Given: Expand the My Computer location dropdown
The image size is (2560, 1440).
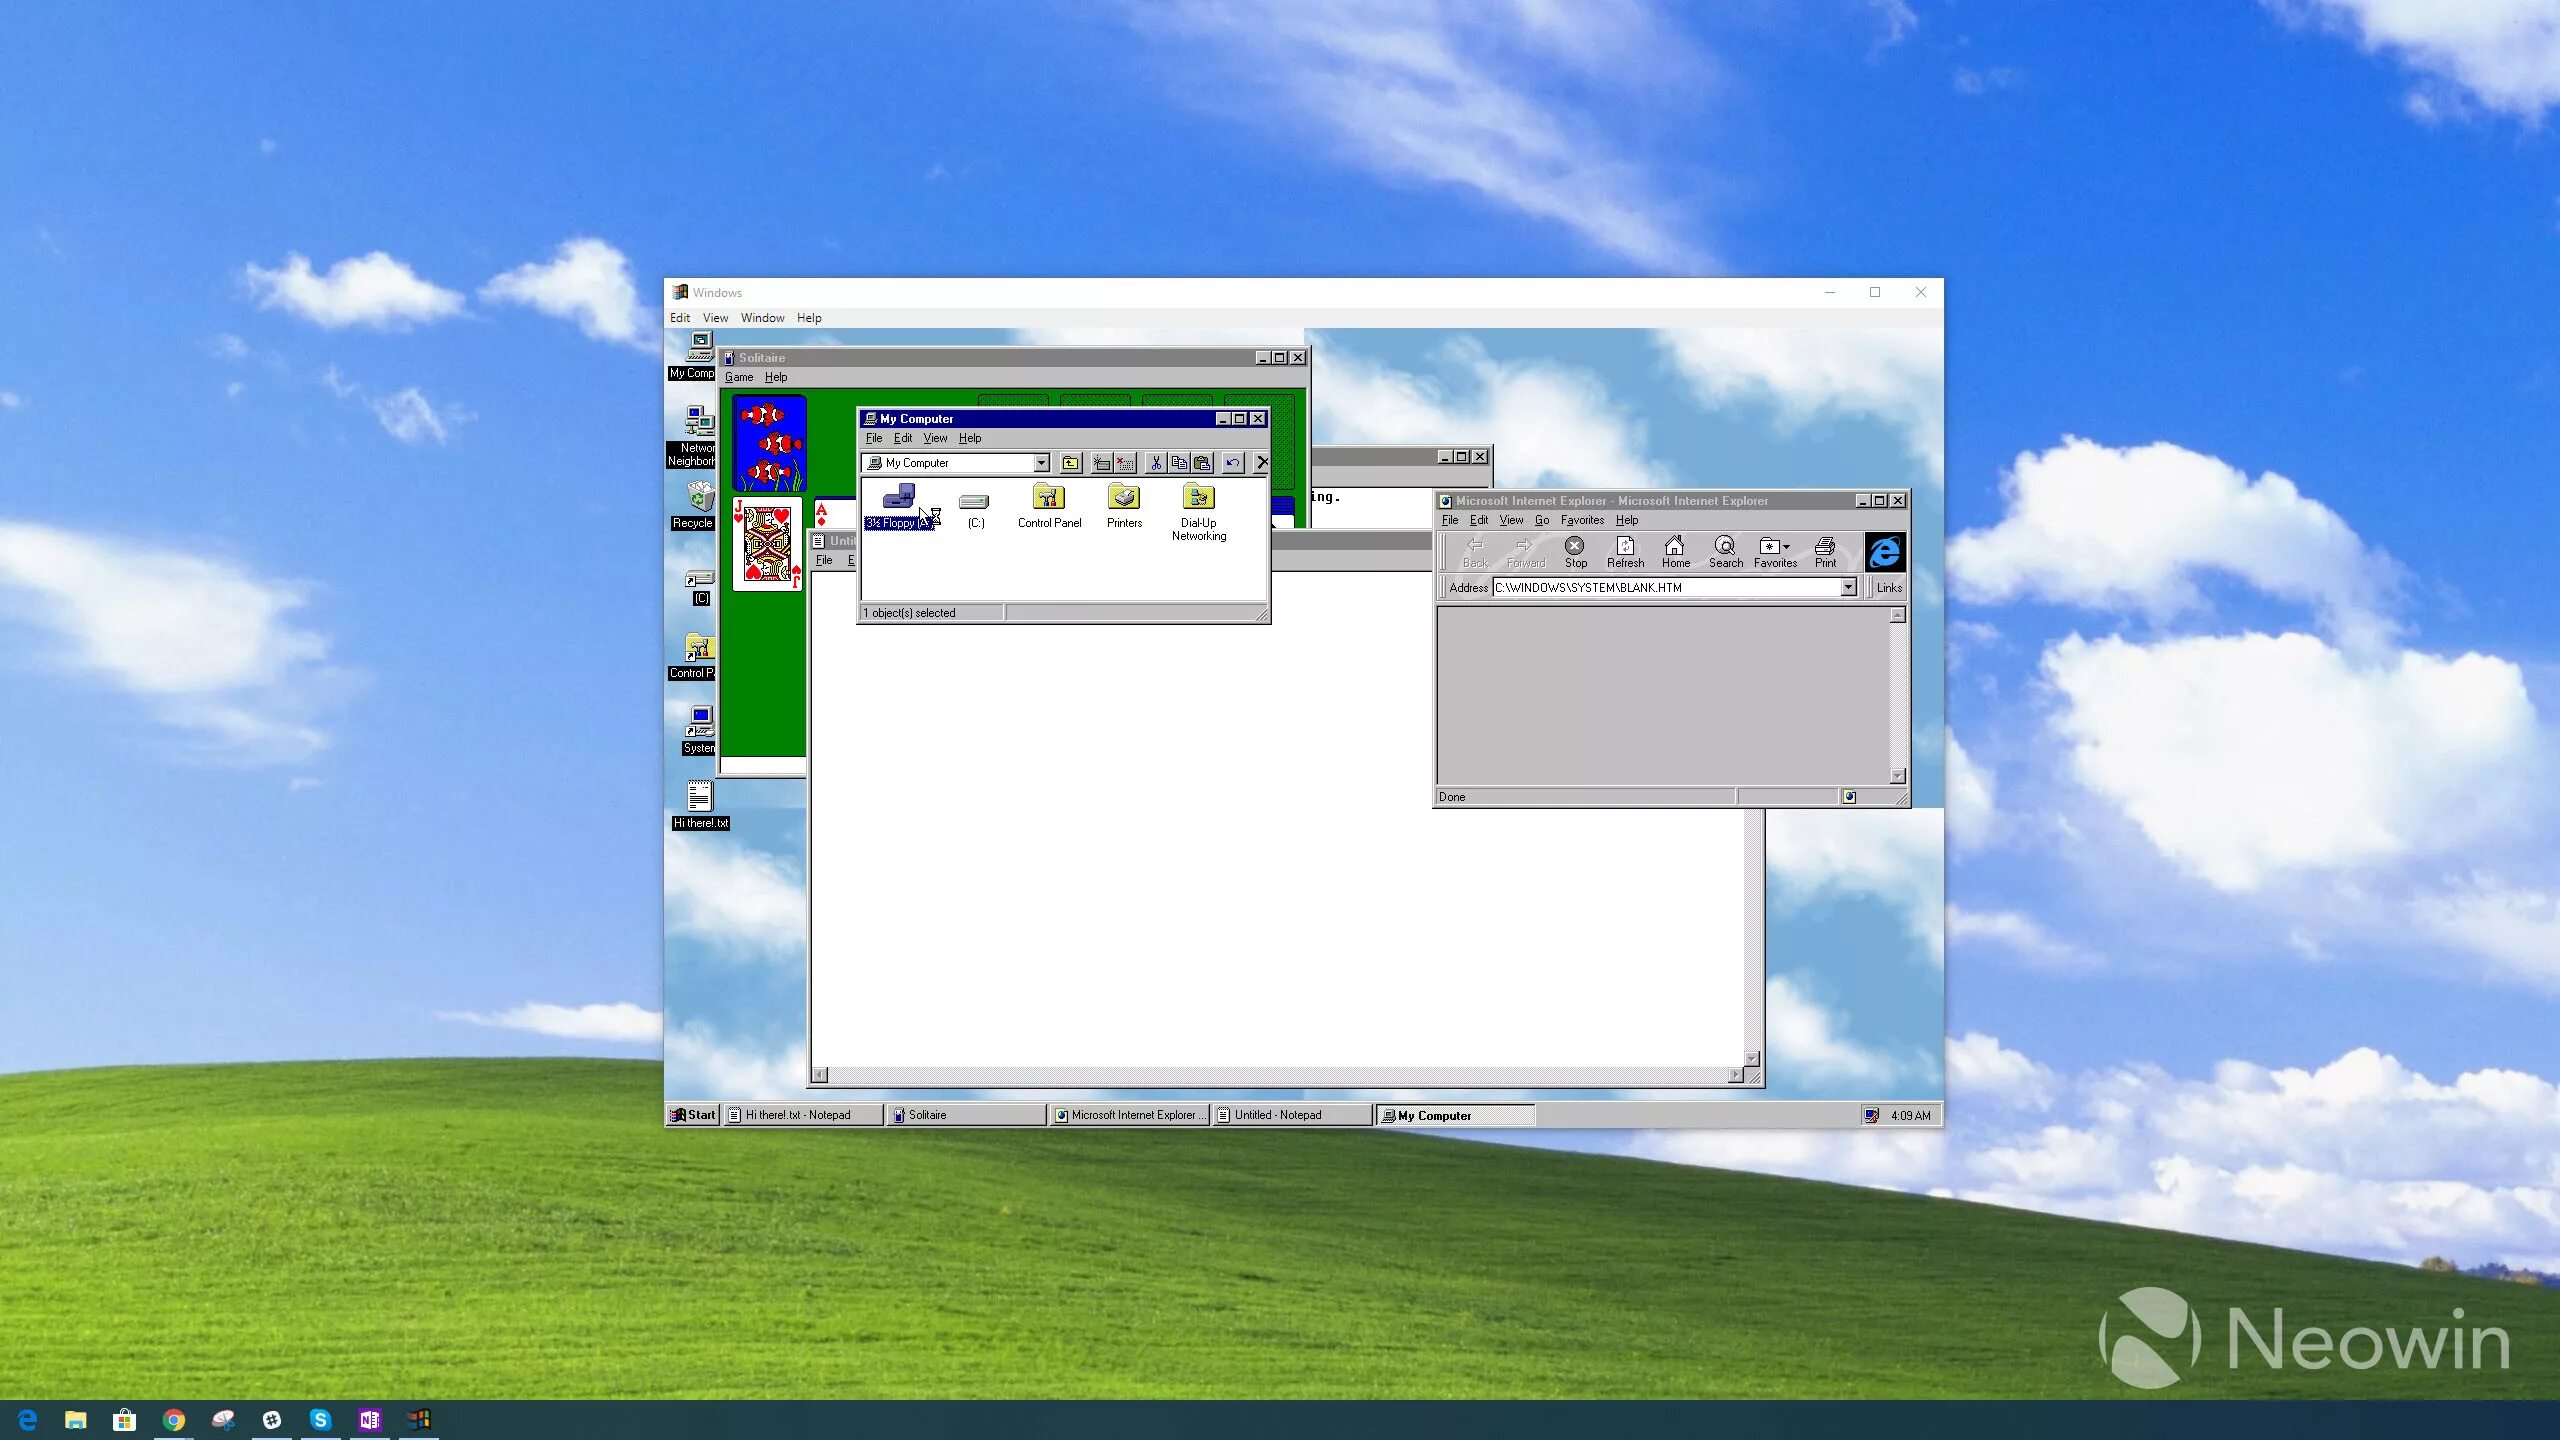Looking at the screenshot, I should [1041, 463].
